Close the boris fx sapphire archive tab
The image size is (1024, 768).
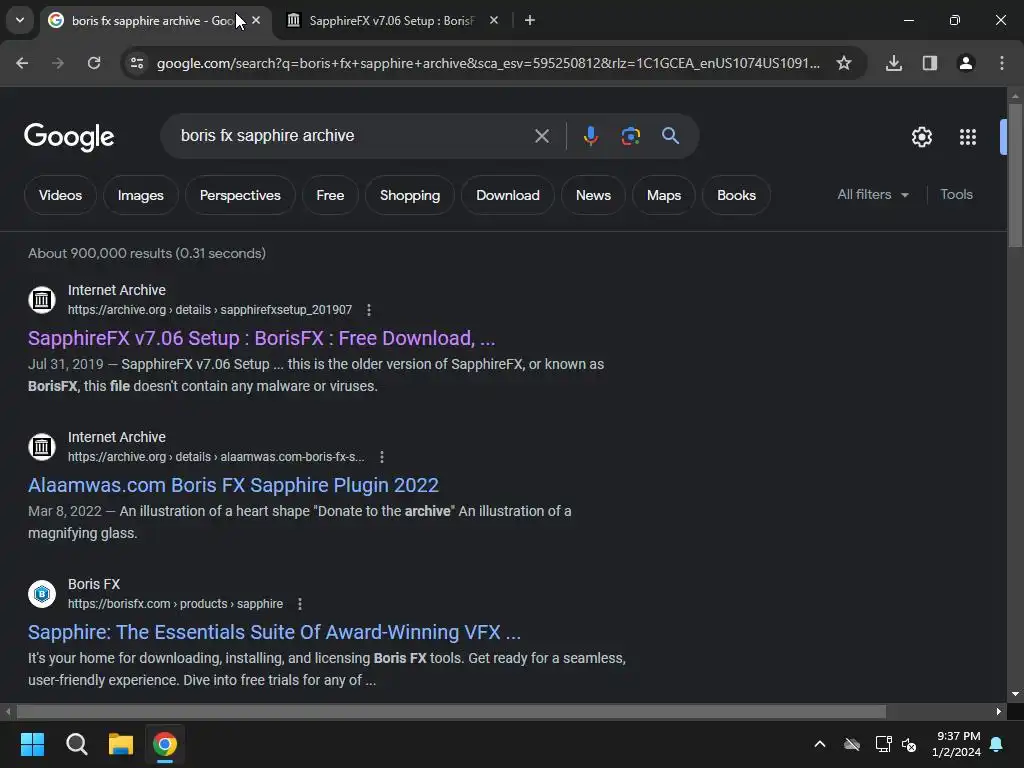tap(256, 21)
